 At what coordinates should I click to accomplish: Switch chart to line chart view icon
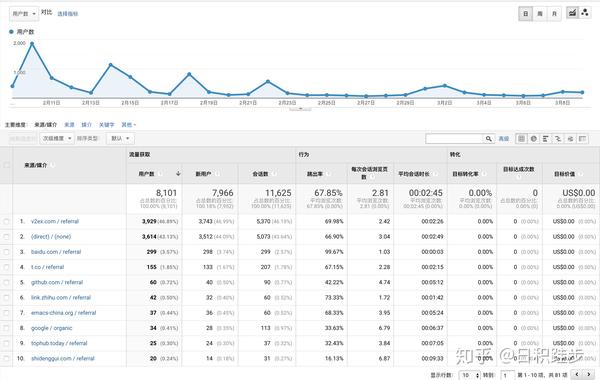point(572,13)
